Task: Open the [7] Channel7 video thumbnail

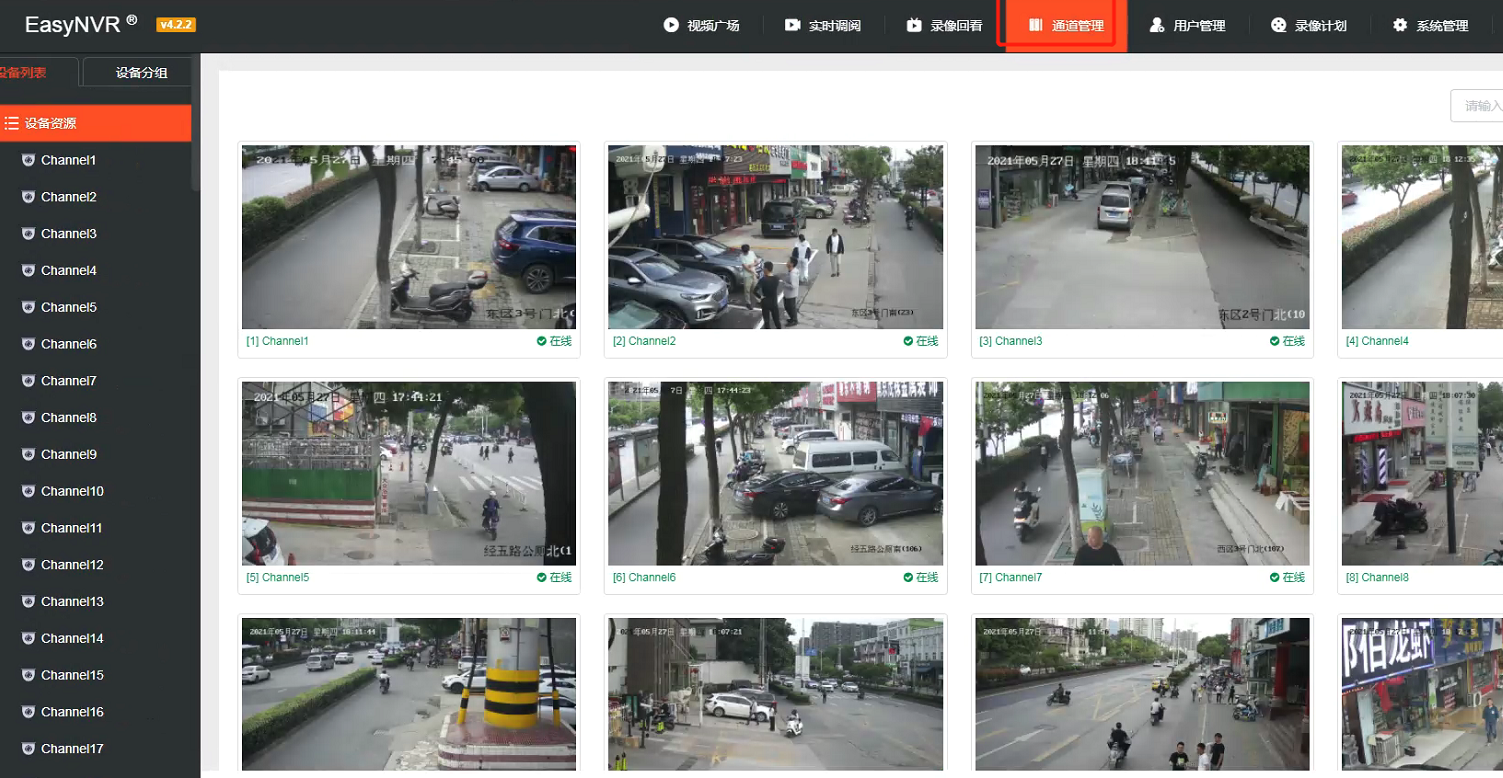Action: point(1142,473)
